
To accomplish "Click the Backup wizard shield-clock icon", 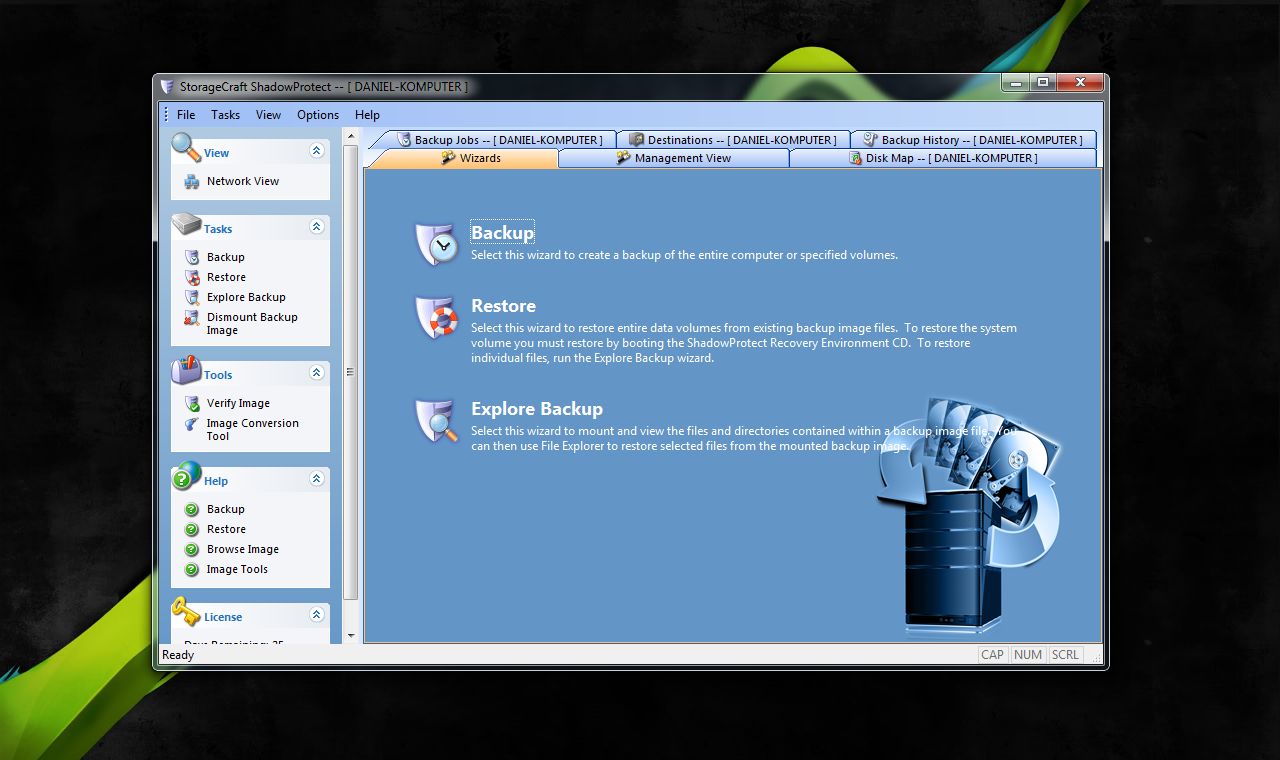I will pyautogui.click(x=436, y=243).
